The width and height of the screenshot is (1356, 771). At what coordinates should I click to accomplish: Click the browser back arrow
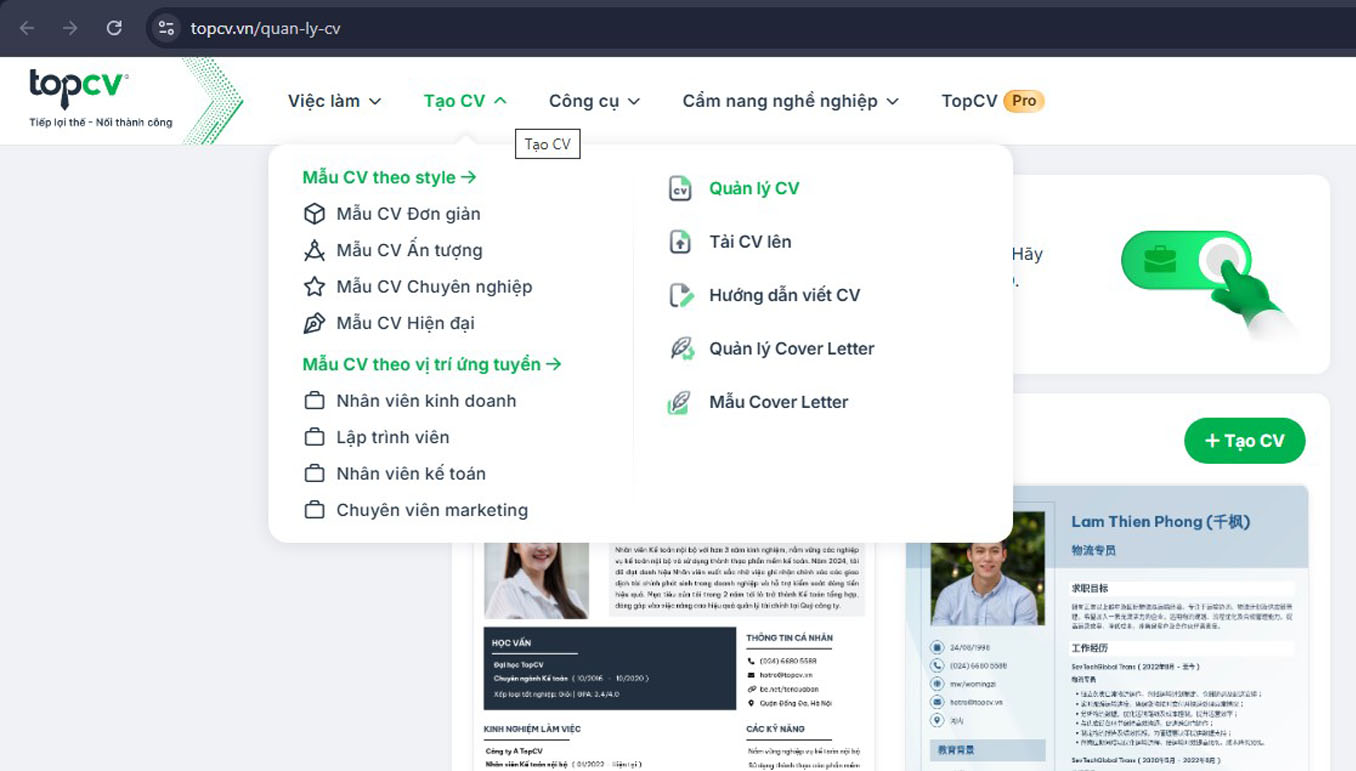27,28
